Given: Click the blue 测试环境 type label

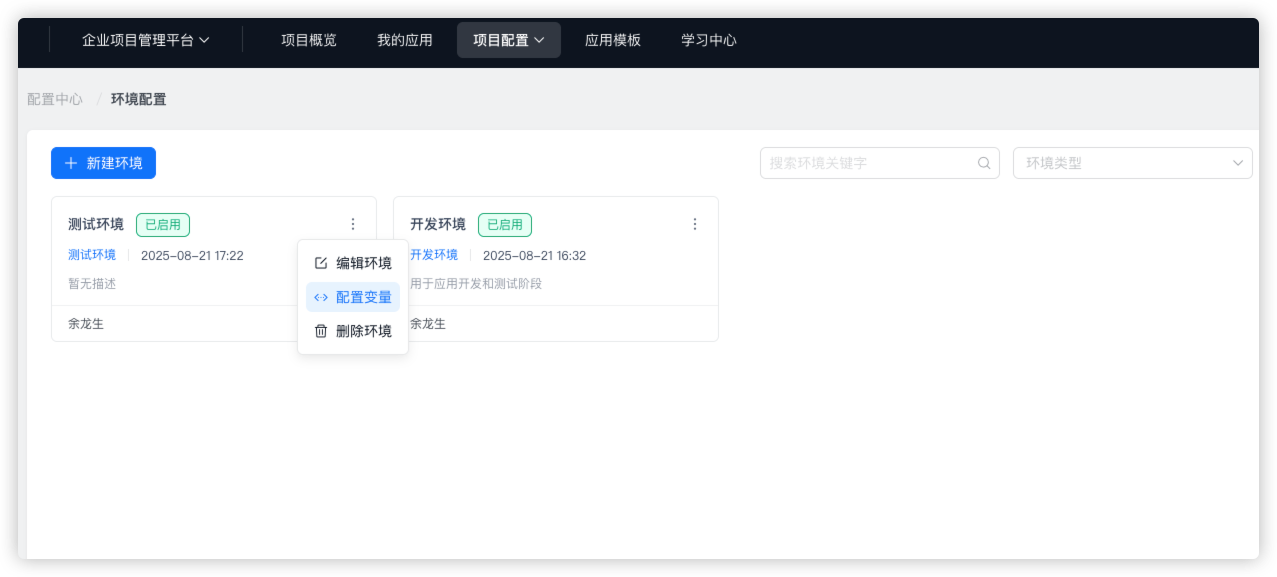Looking at the screenshot, I should coord(92,255).
